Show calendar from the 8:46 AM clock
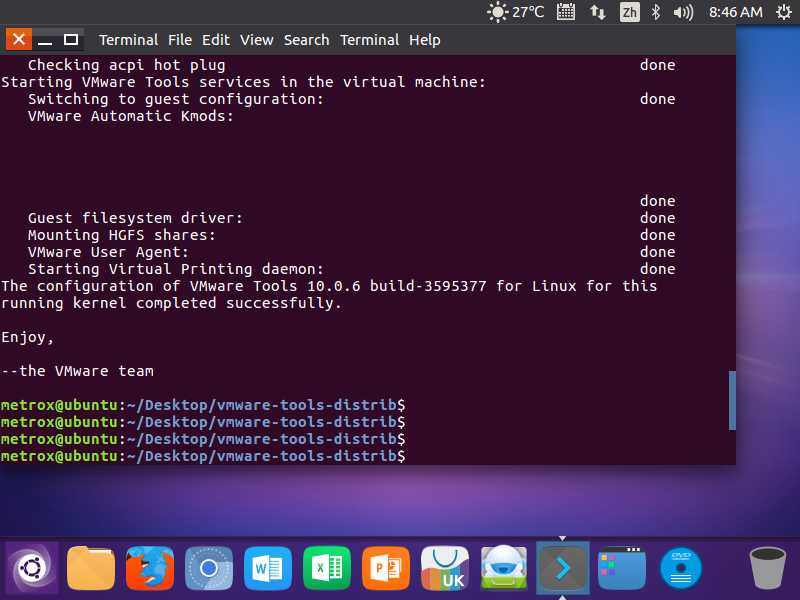Image resolution: width=800 pixels, height=600 pixels. tap(735, 12)
